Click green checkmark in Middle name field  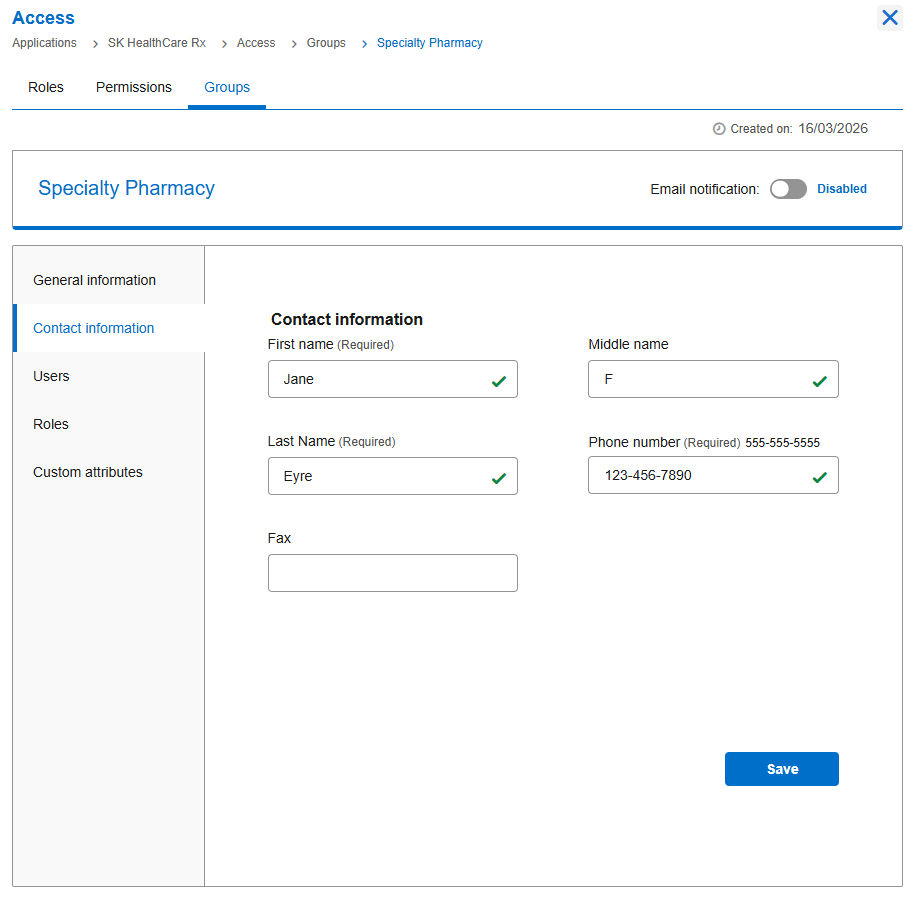click(819, 382)
